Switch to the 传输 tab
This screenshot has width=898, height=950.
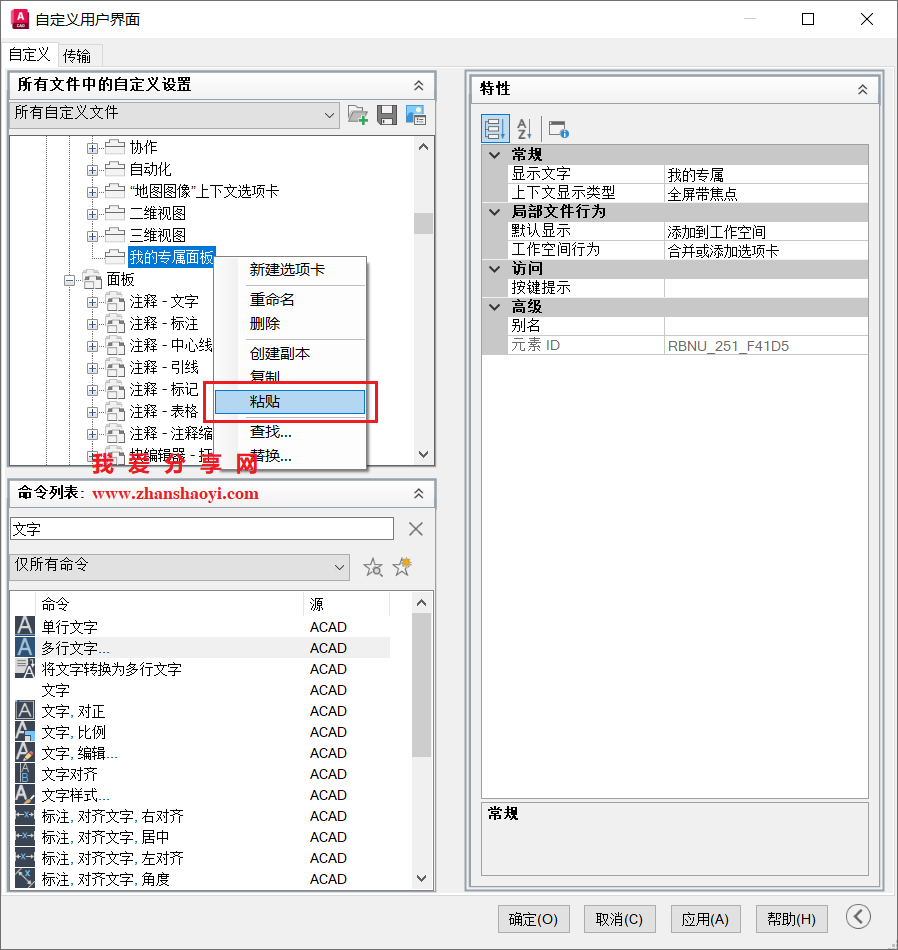pos(79,55)
